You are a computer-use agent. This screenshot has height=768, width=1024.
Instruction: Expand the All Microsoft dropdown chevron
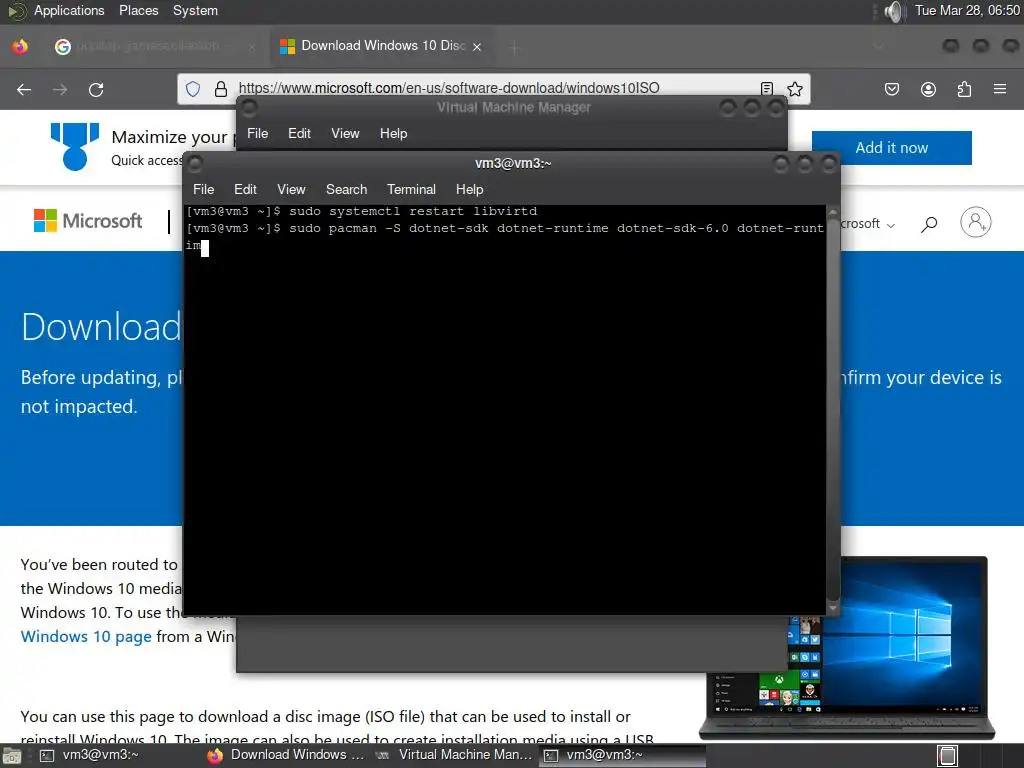point(891,225)
